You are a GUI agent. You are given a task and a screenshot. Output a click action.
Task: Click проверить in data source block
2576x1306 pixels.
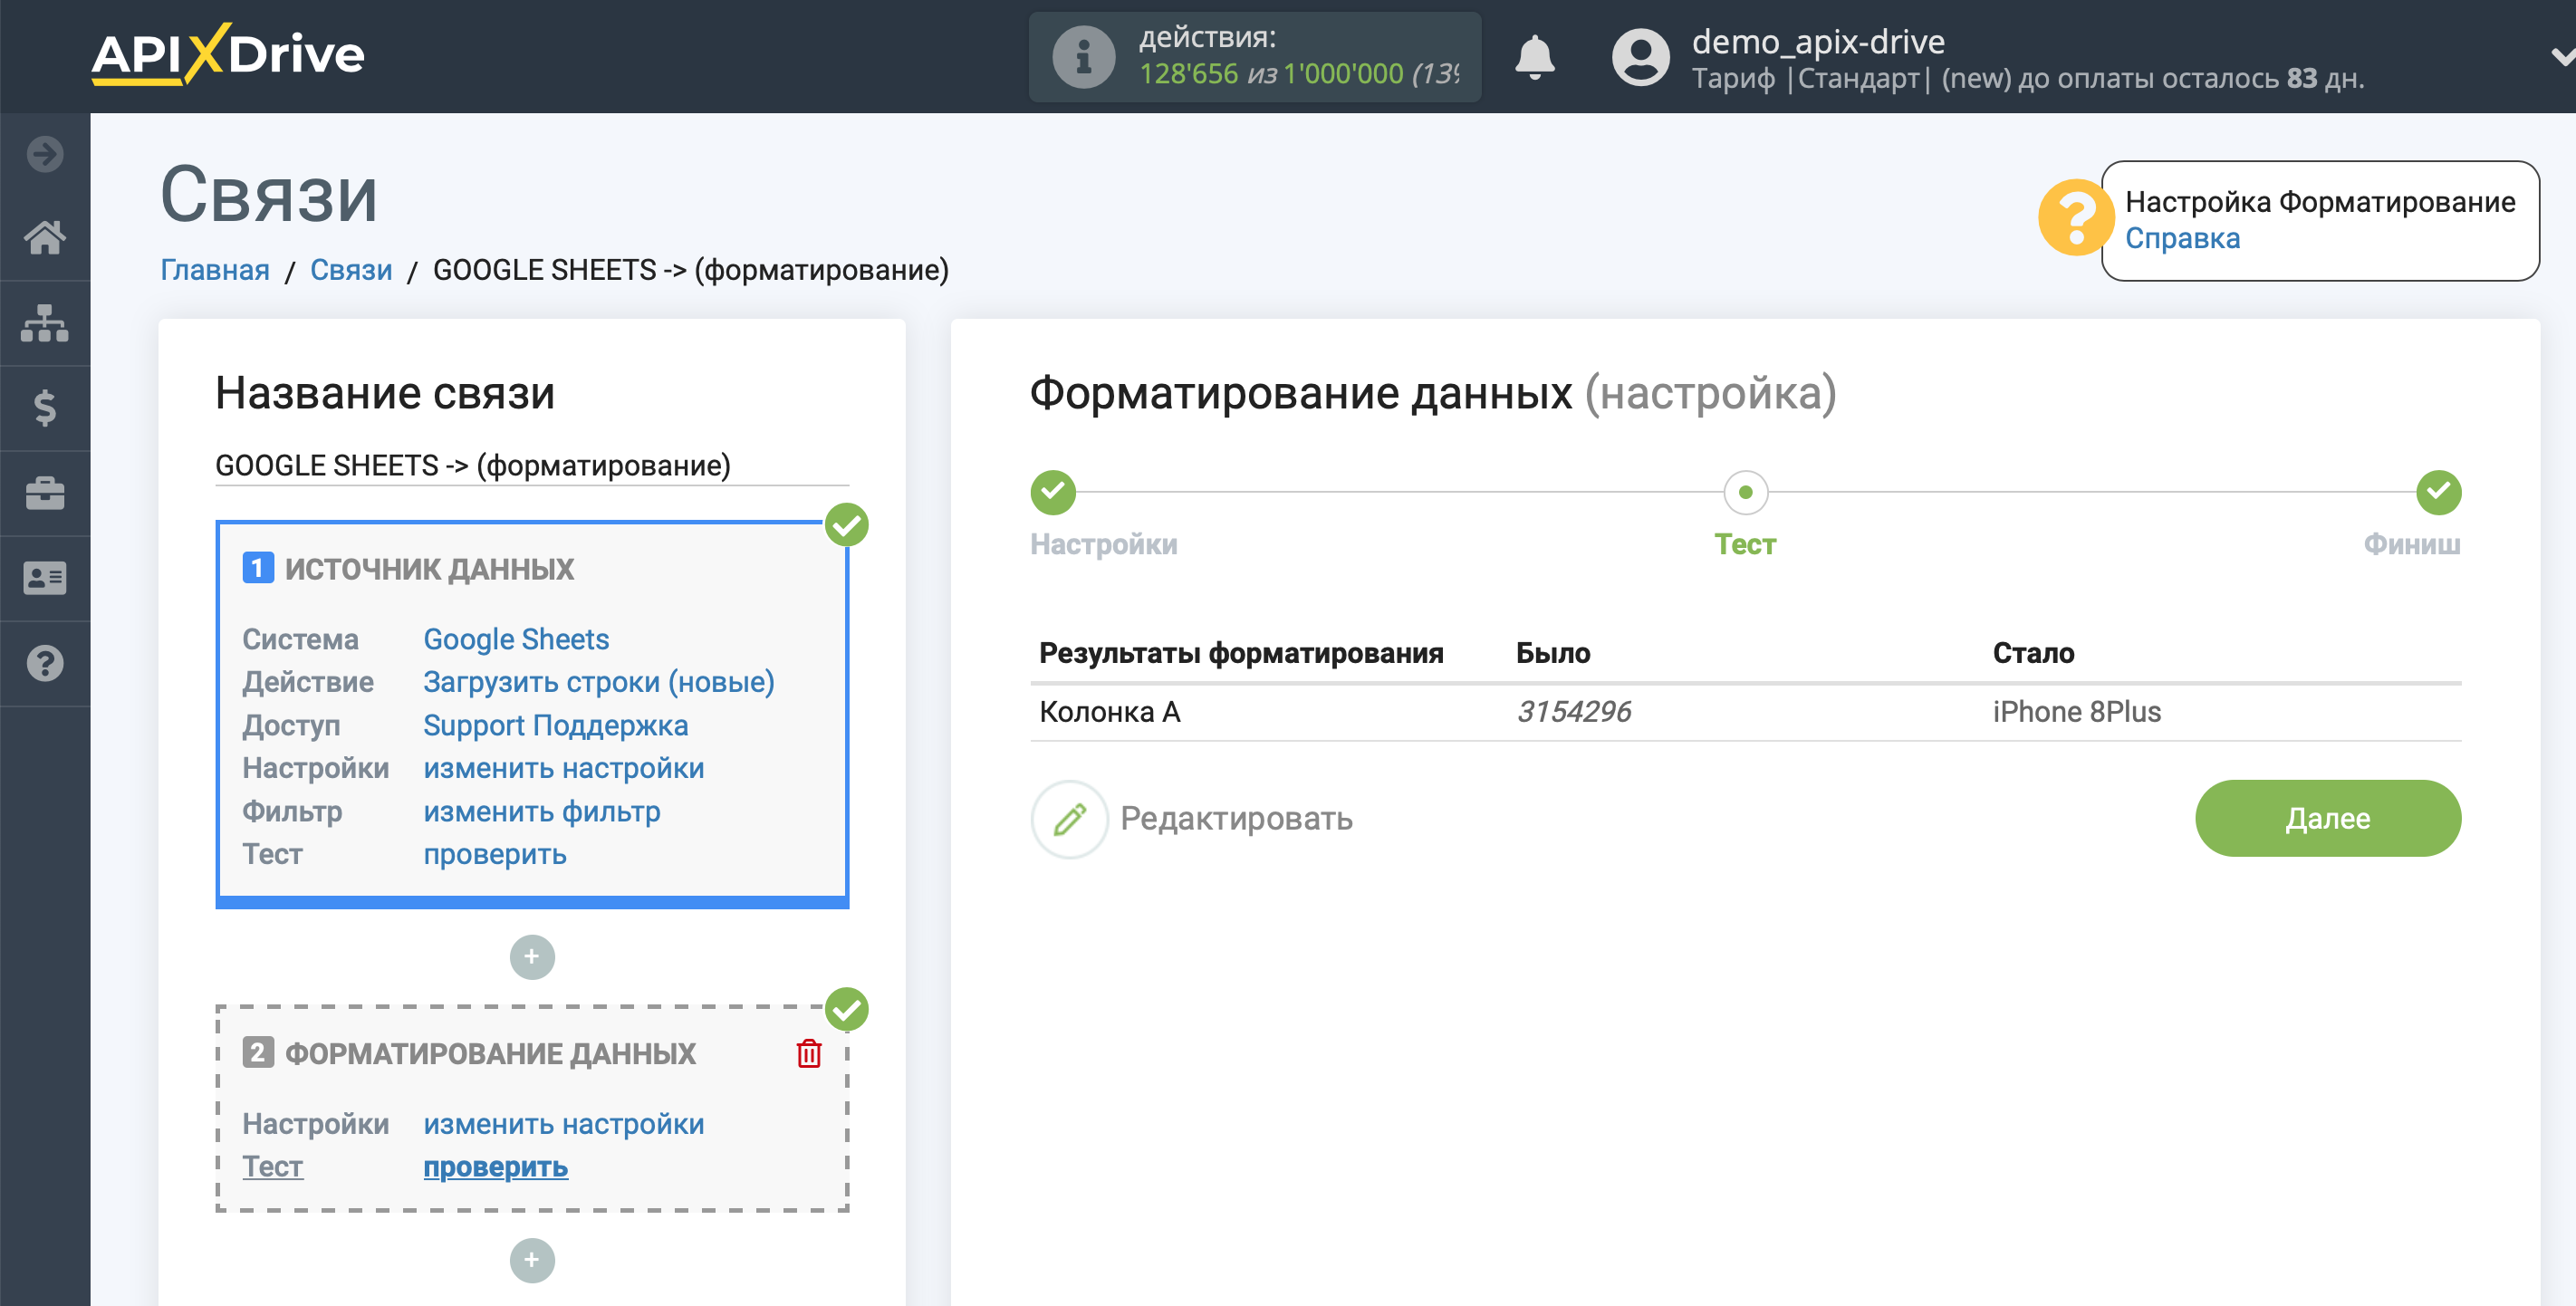click(495, 854)
